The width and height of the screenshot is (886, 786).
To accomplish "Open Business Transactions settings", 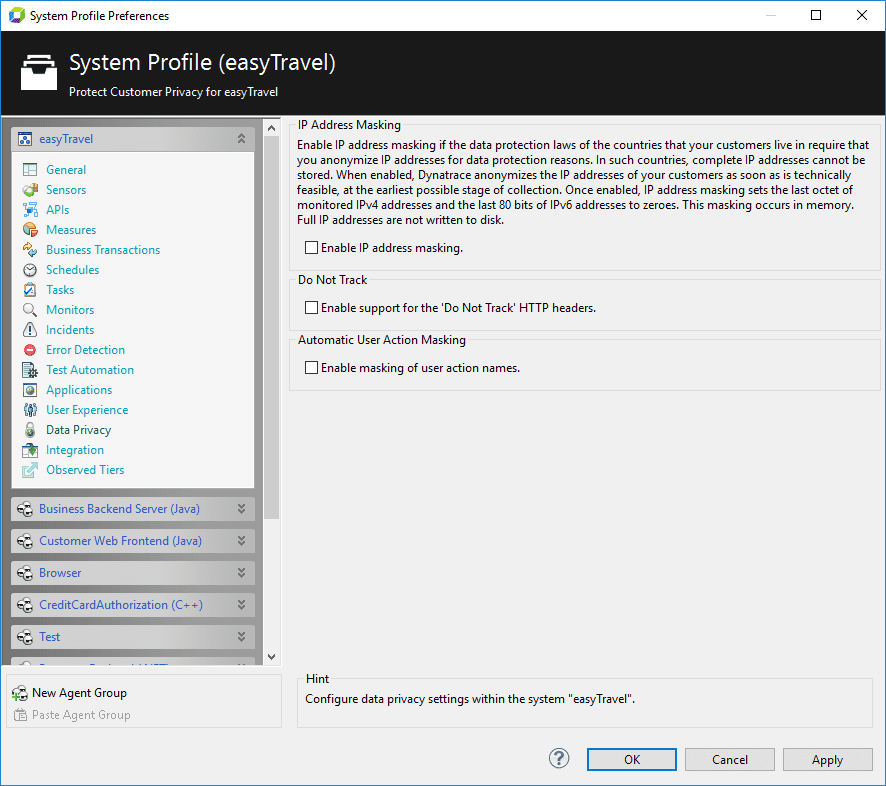I will 103,250.
